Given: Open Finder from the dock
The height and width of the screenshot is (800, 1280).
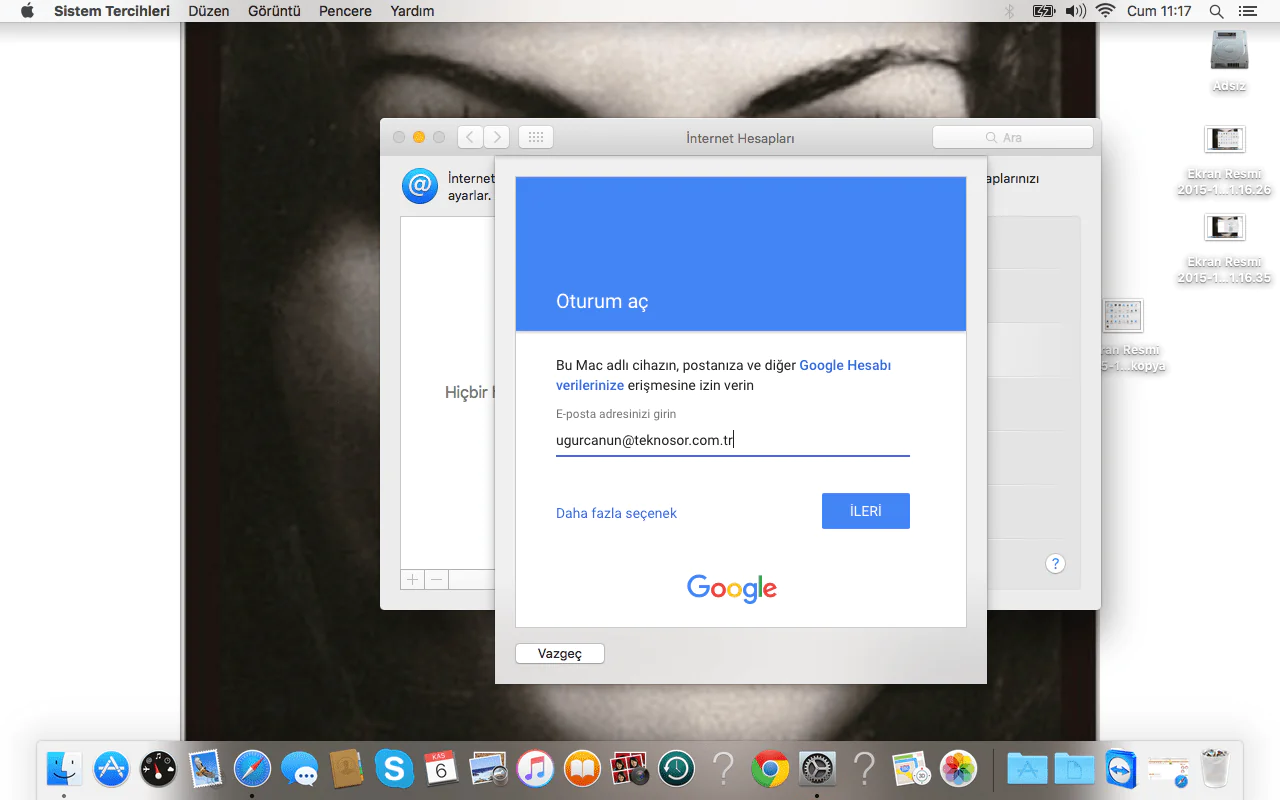Looking at the screenshot, I should pyautogui.click(x=64, y=768).
